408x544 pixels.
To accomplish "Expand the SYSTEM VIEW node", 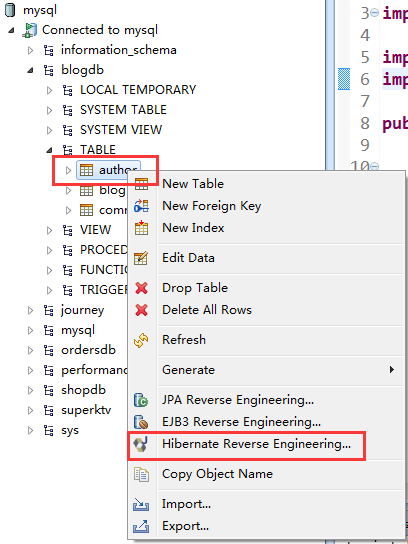I will click(50, 130).
